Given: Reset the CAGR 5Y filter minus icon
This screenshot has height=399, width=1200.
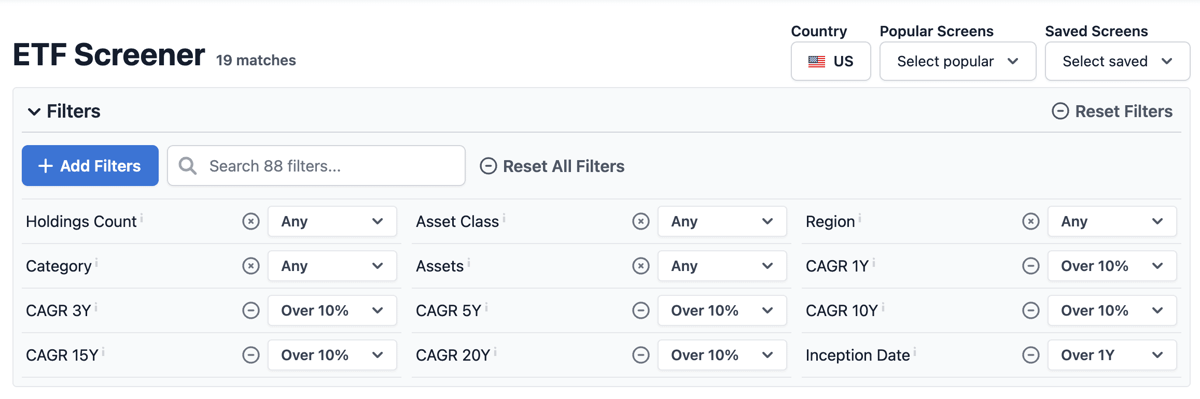Looking at the screenshot, I should (x=641, y=310).
